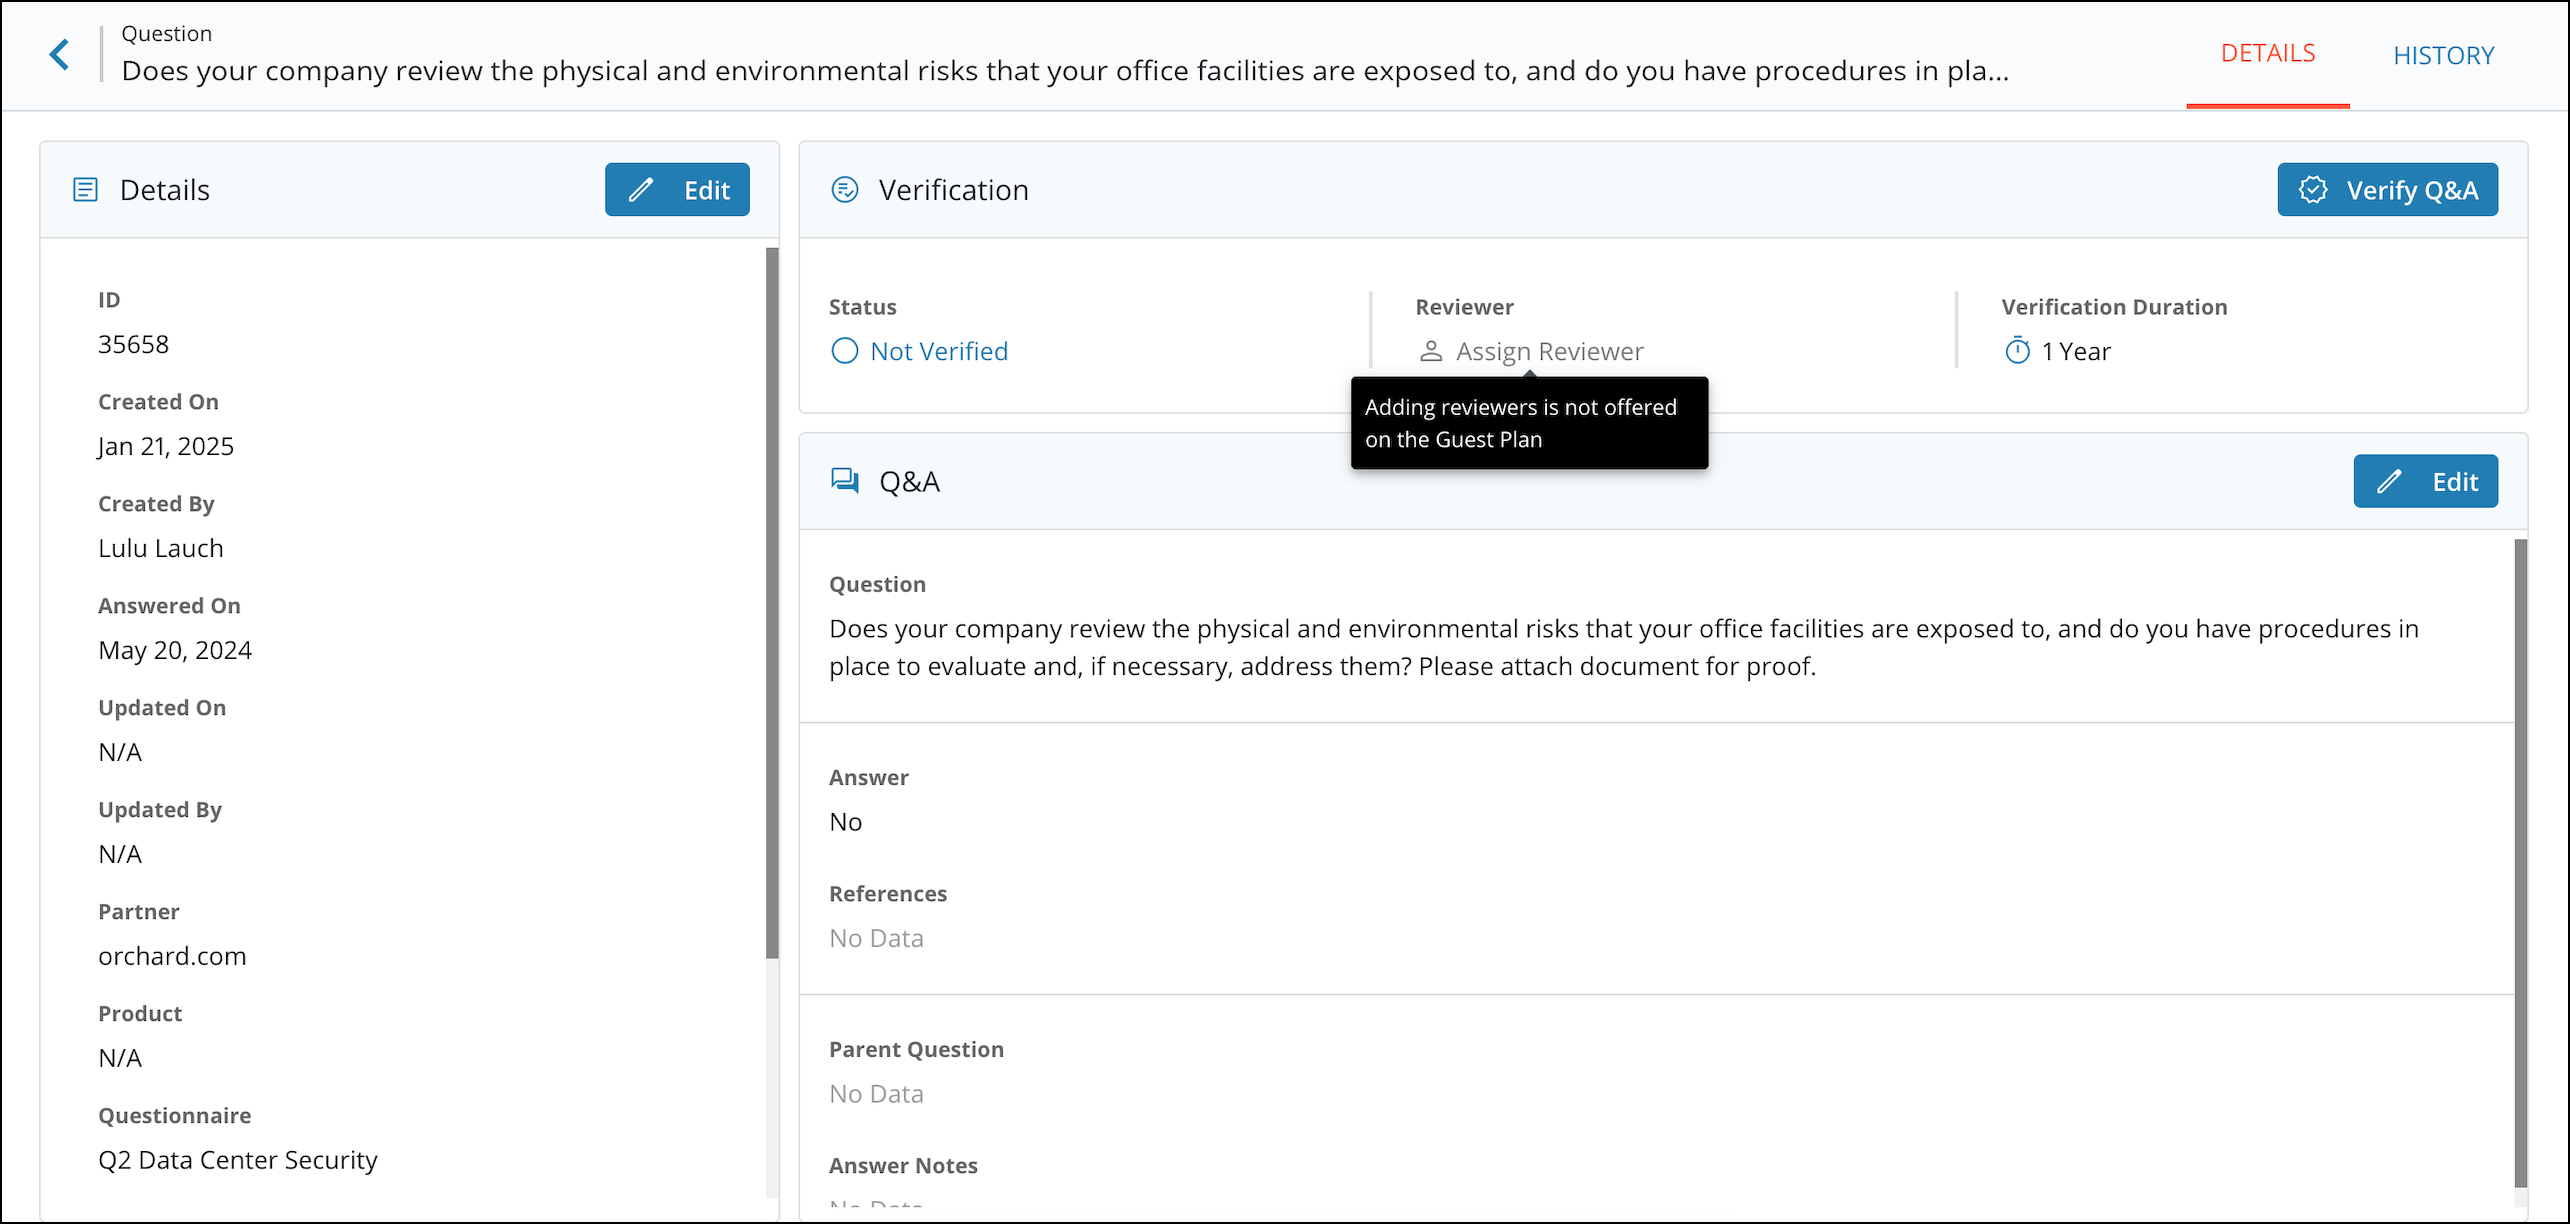Open the Edit button in Q&A panel
The image size is (2570, 1224).
(x=2425, y=482)
